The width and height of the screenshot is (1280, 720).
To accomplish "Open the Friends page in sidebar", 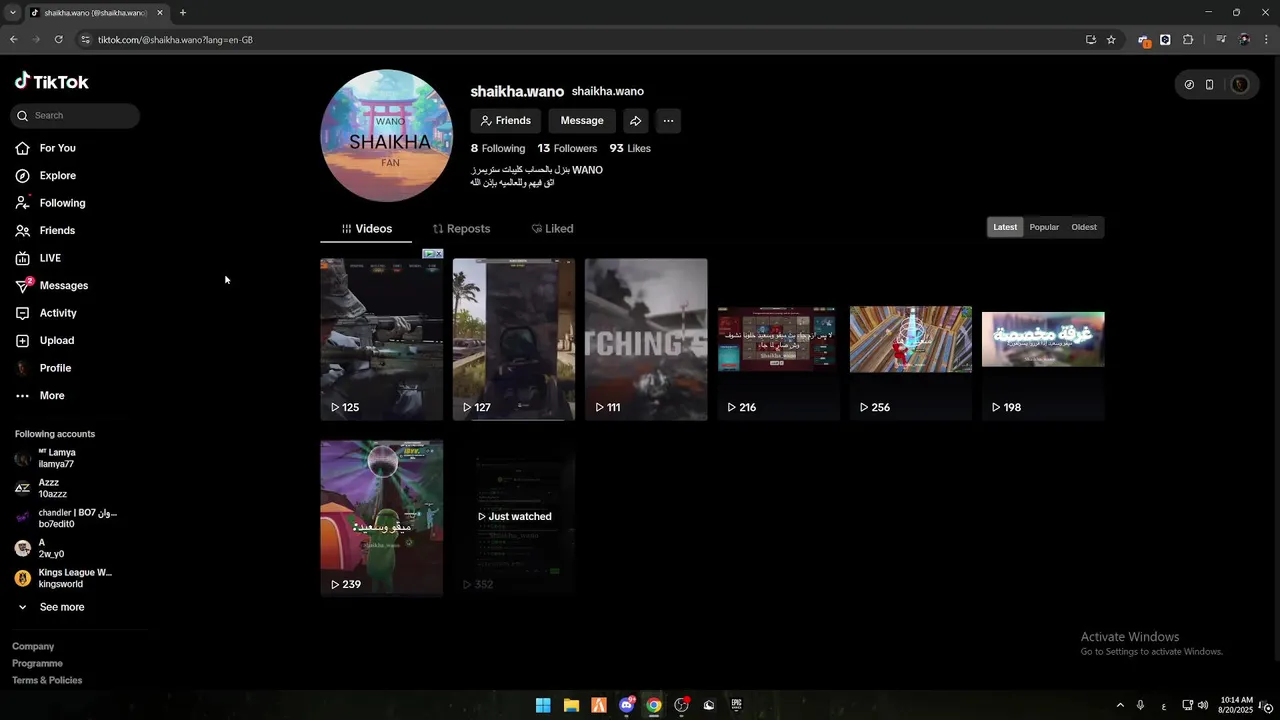I will pos(46,231).
